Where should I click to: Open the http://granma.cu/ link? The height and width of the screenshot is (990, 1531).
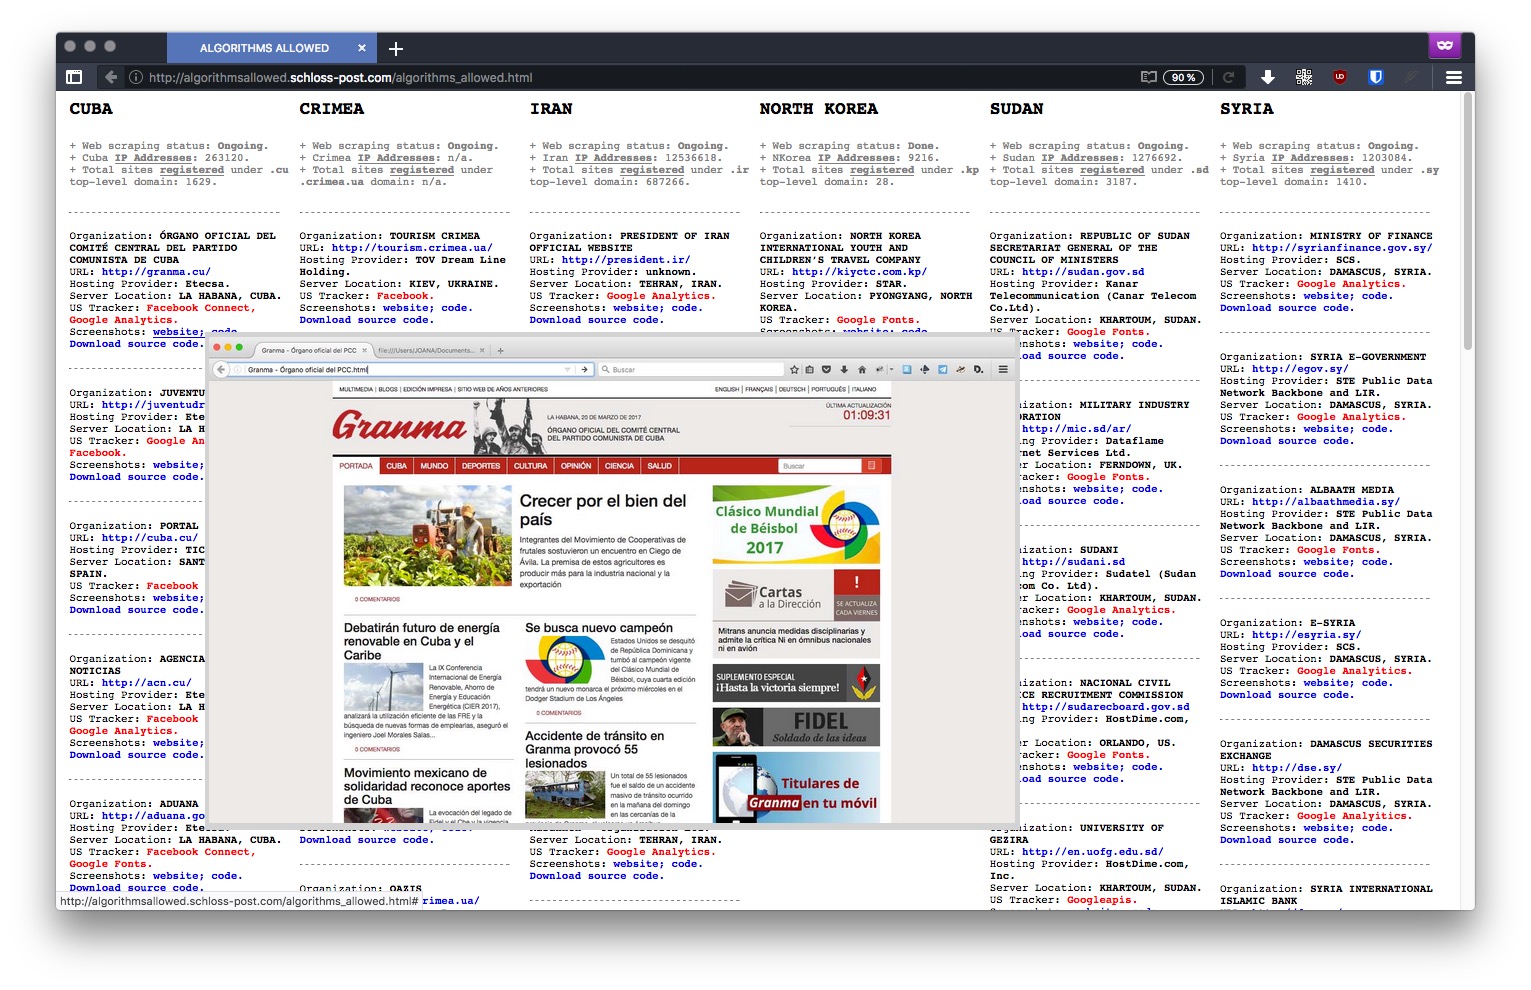tap(156, 272)
